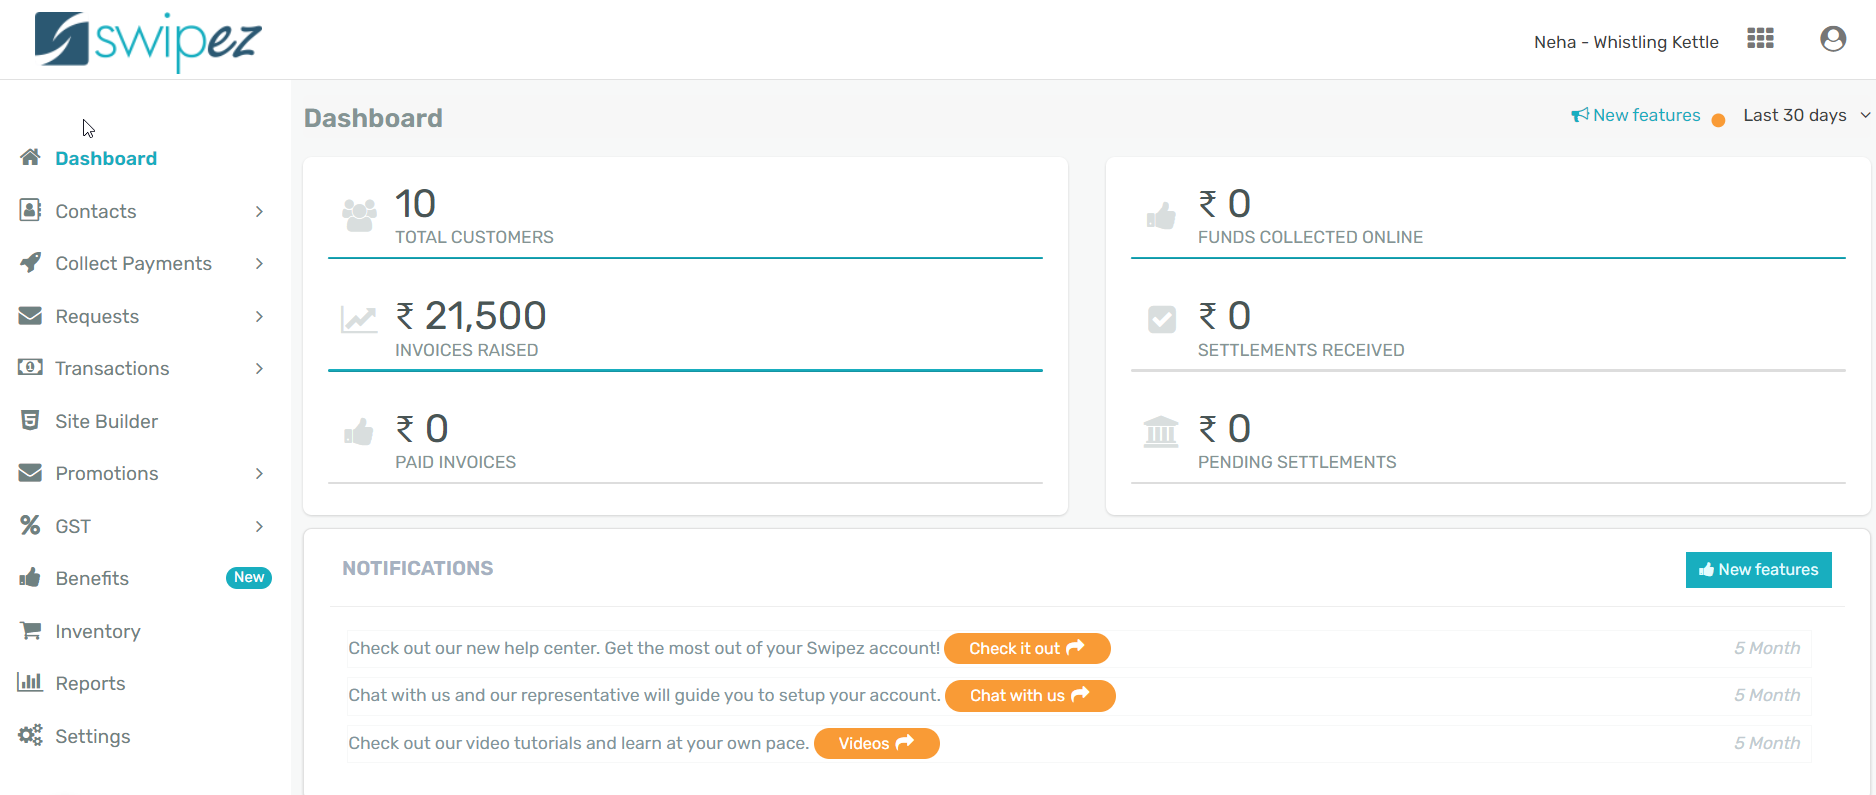Click the Swipez logo

[148, 41]
